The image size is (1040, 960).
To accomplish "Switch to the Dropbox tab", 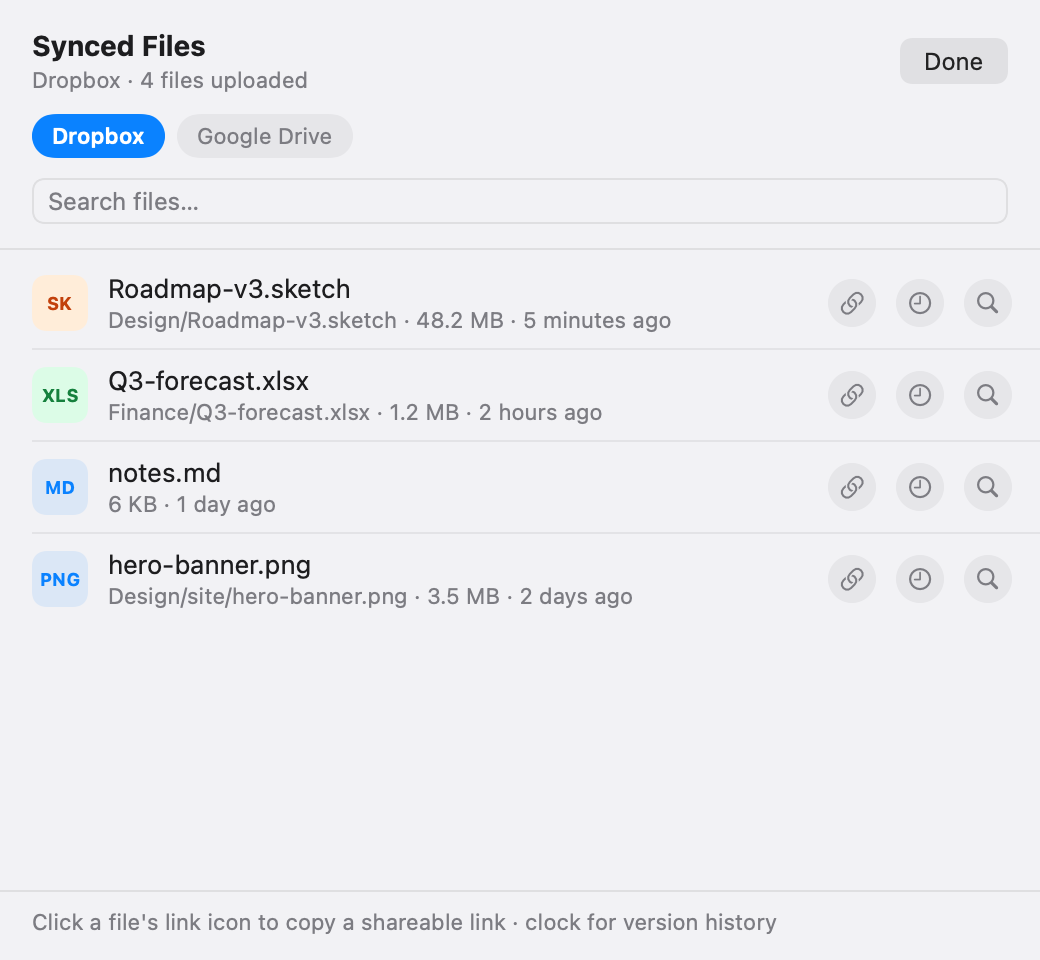I will pyautogui.click(x=98, y=136).
